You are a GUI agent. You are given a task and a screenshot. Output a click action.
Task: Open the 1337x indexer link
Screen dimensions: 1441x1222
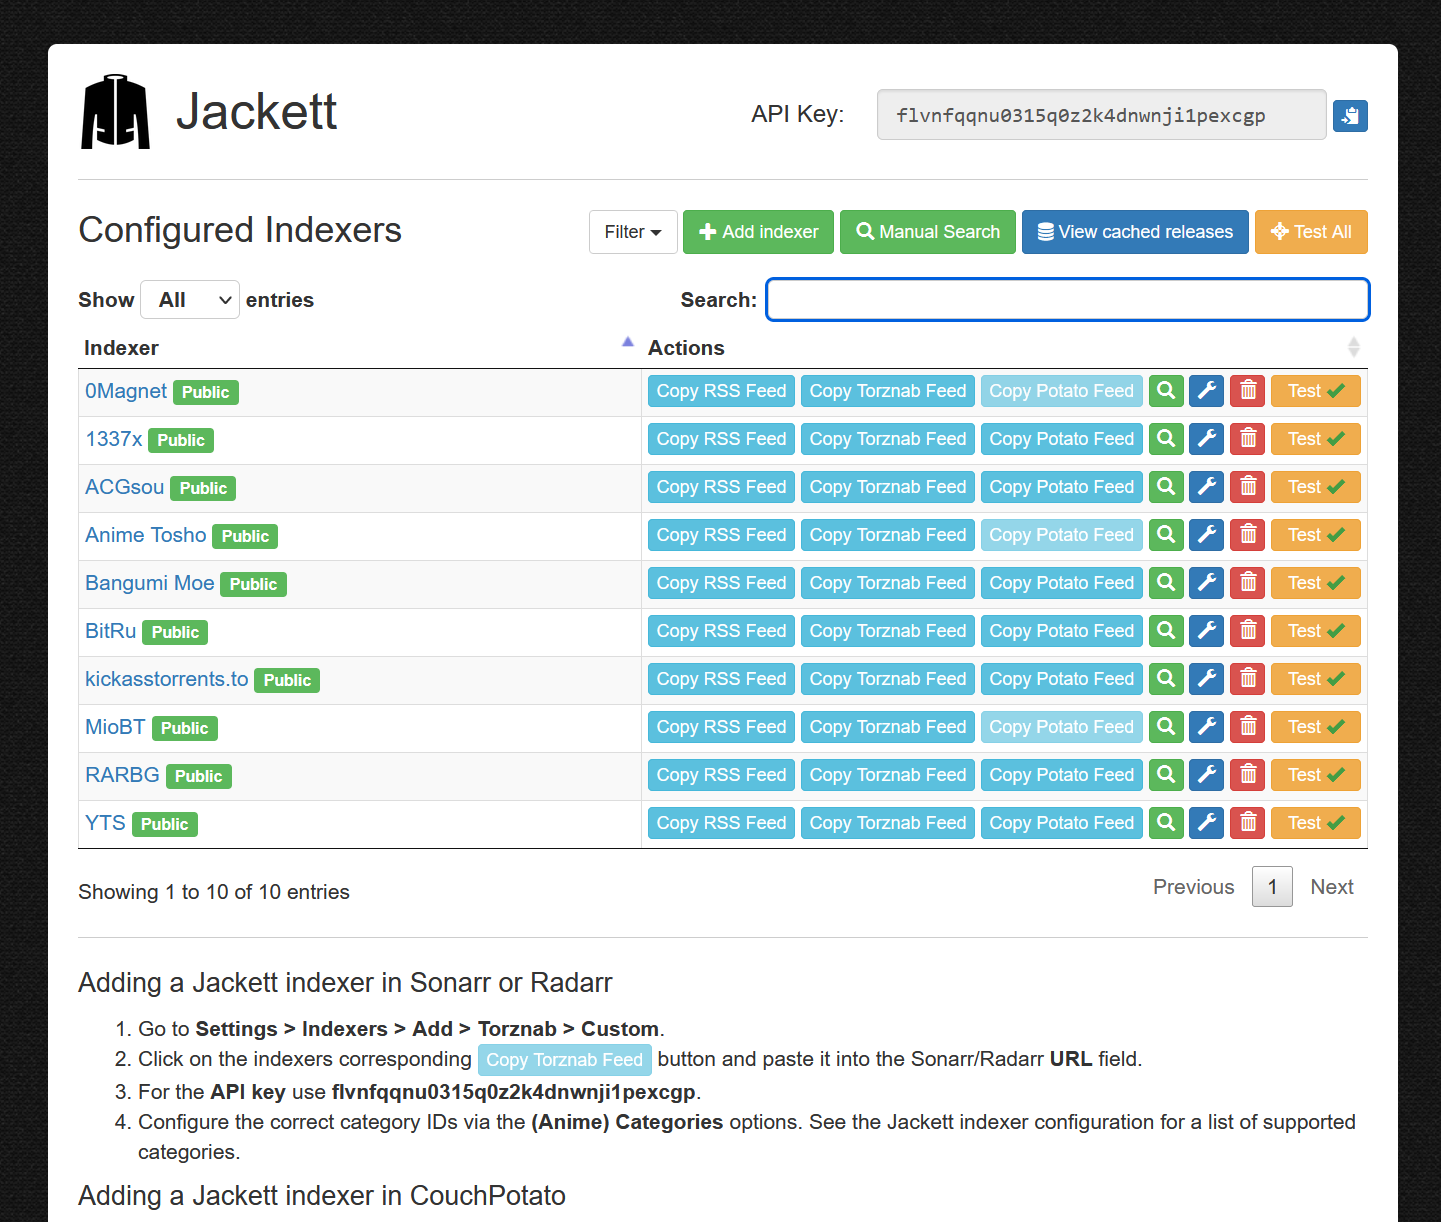114,439
